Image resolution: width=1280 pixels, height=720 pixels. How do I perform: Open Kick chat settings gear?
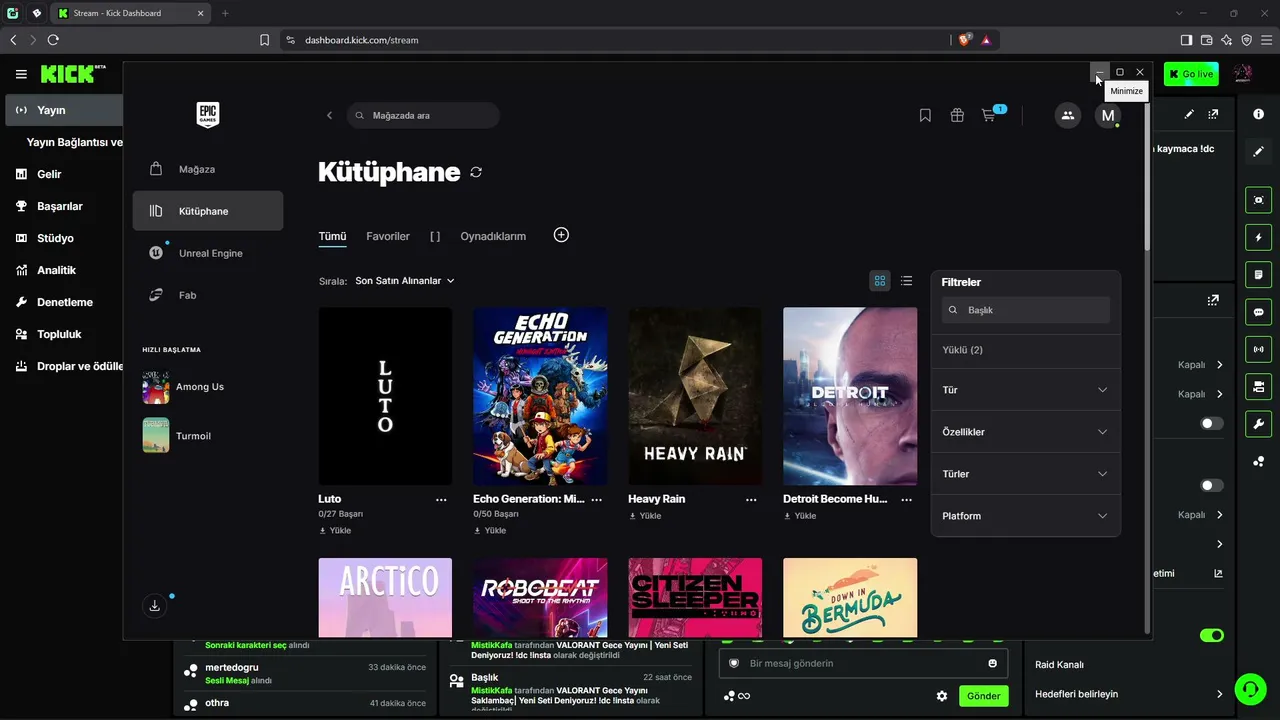pos(941,696)
